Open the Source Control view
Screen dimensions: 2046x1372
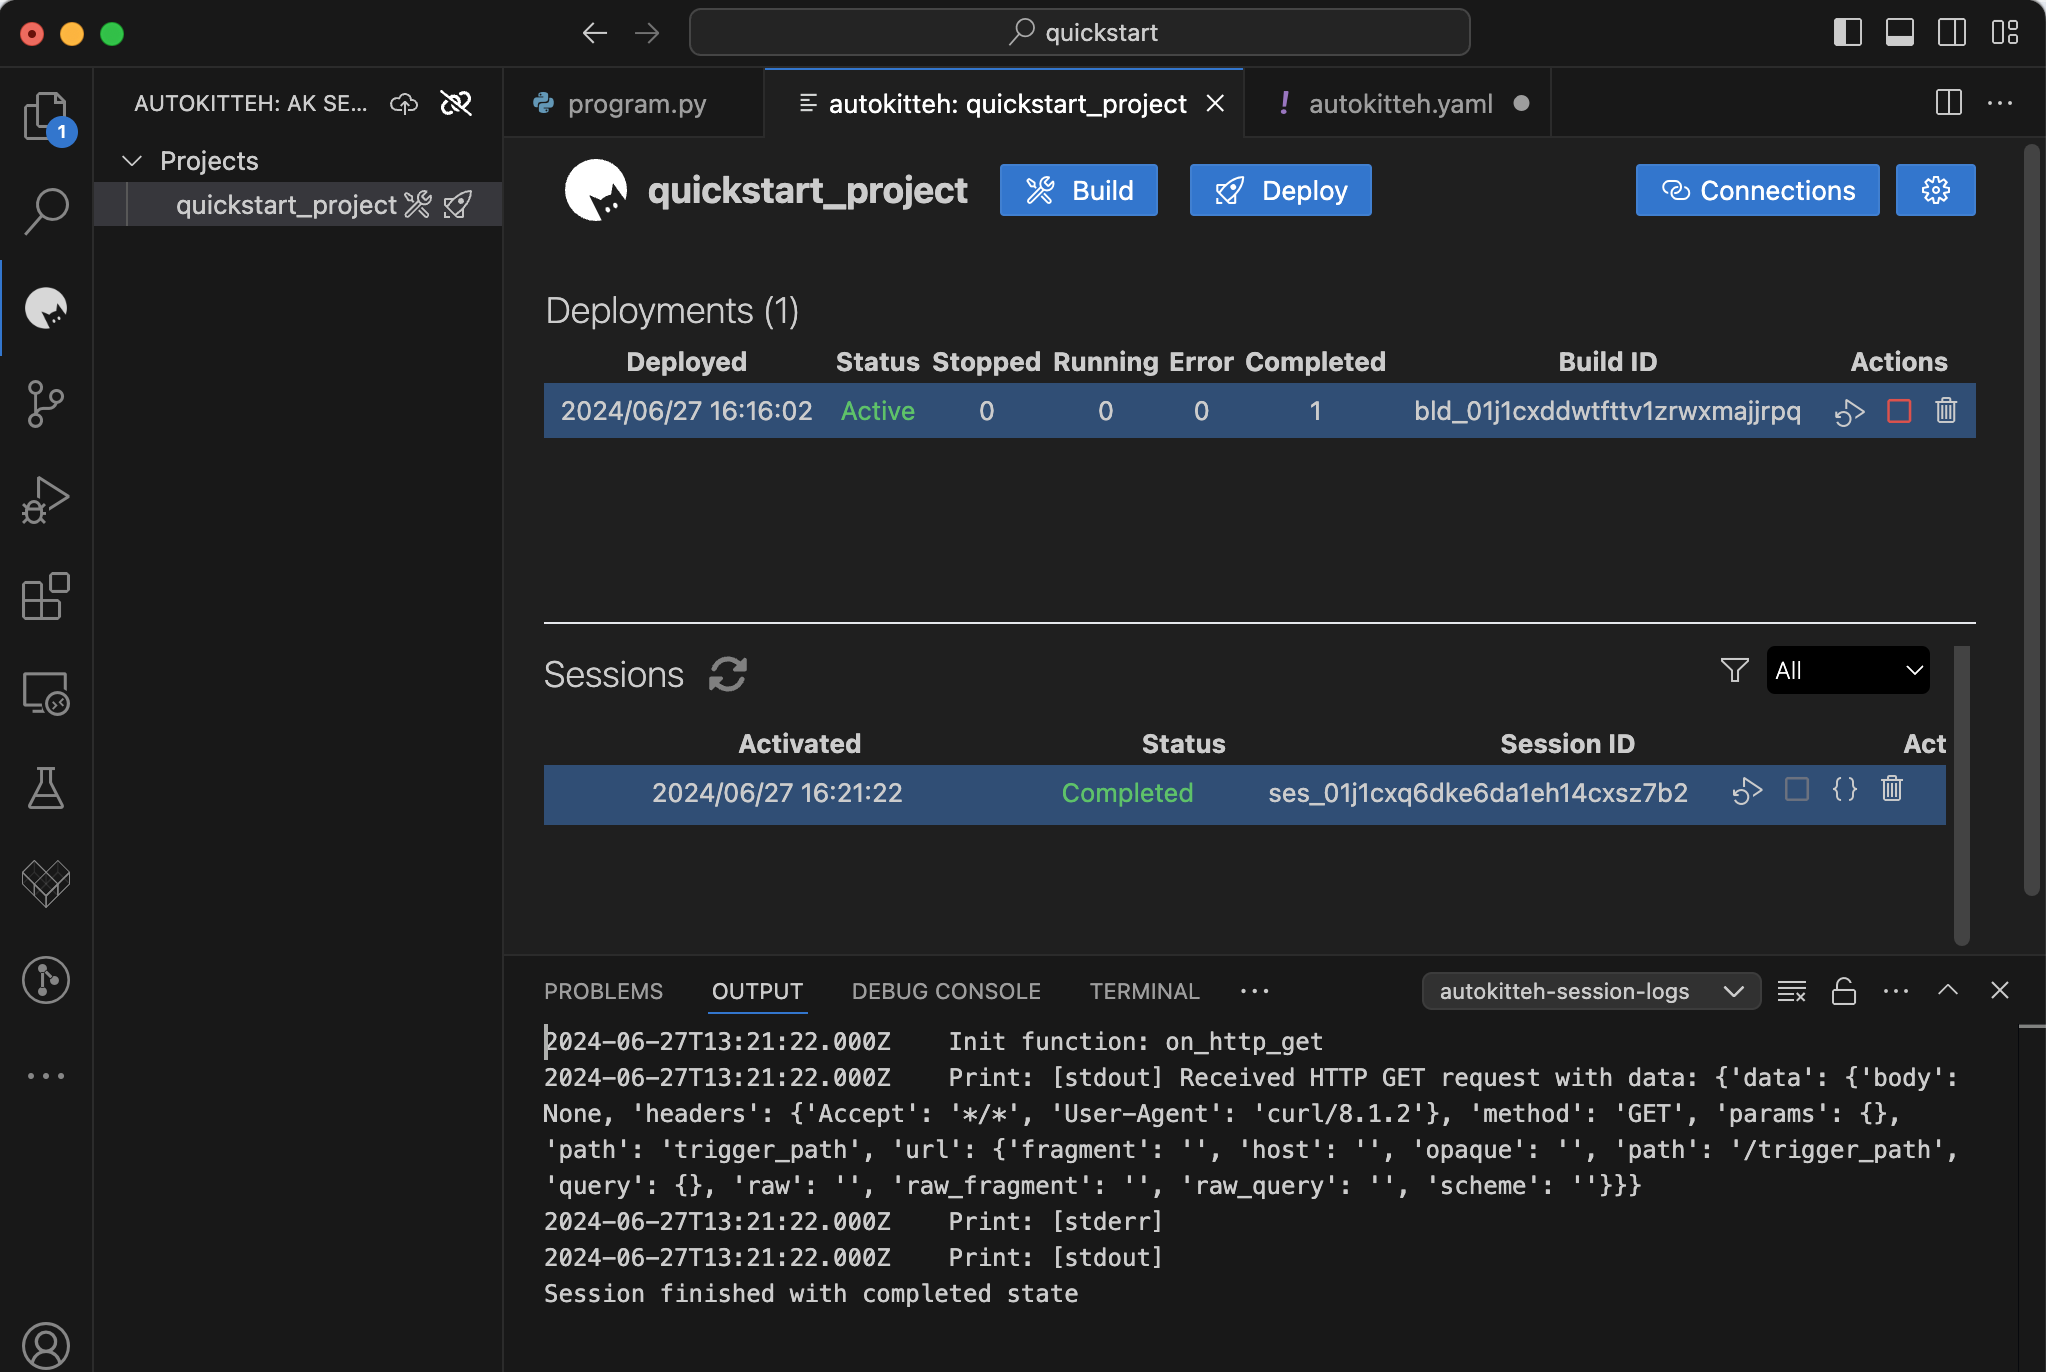[46, 404]
